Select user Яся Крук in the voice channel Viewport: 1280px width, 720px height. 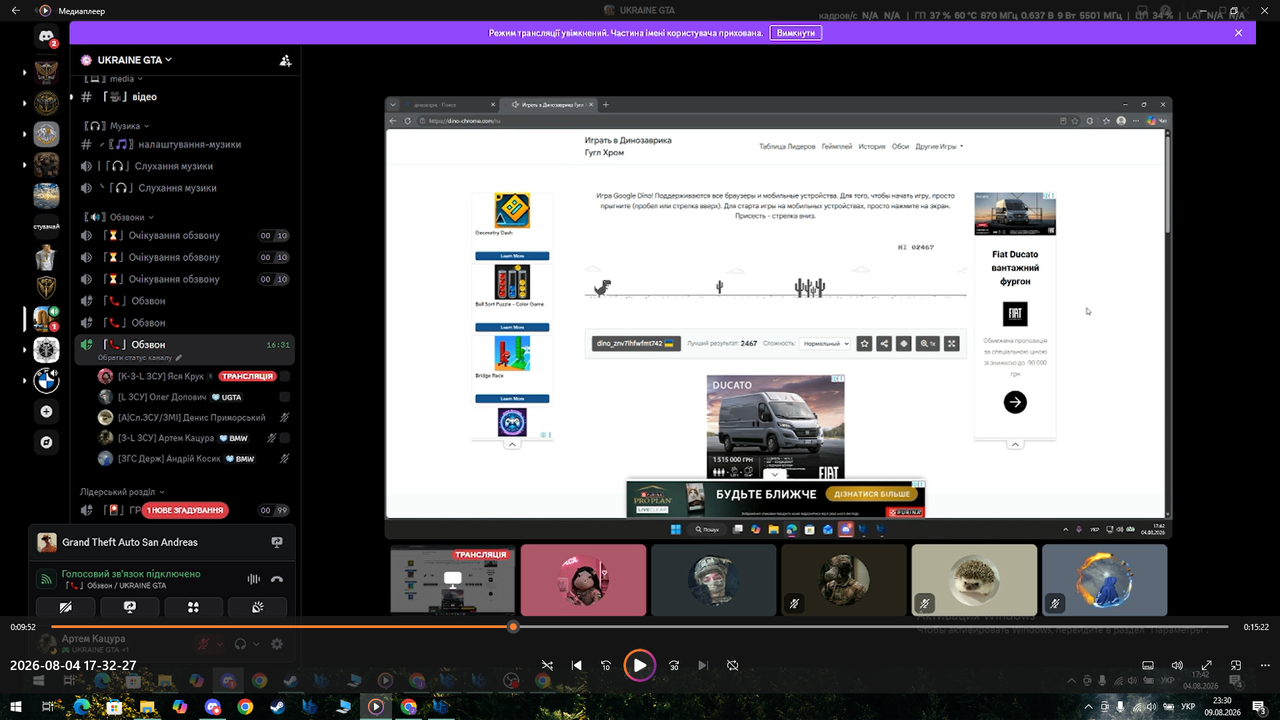pos(193,376)
